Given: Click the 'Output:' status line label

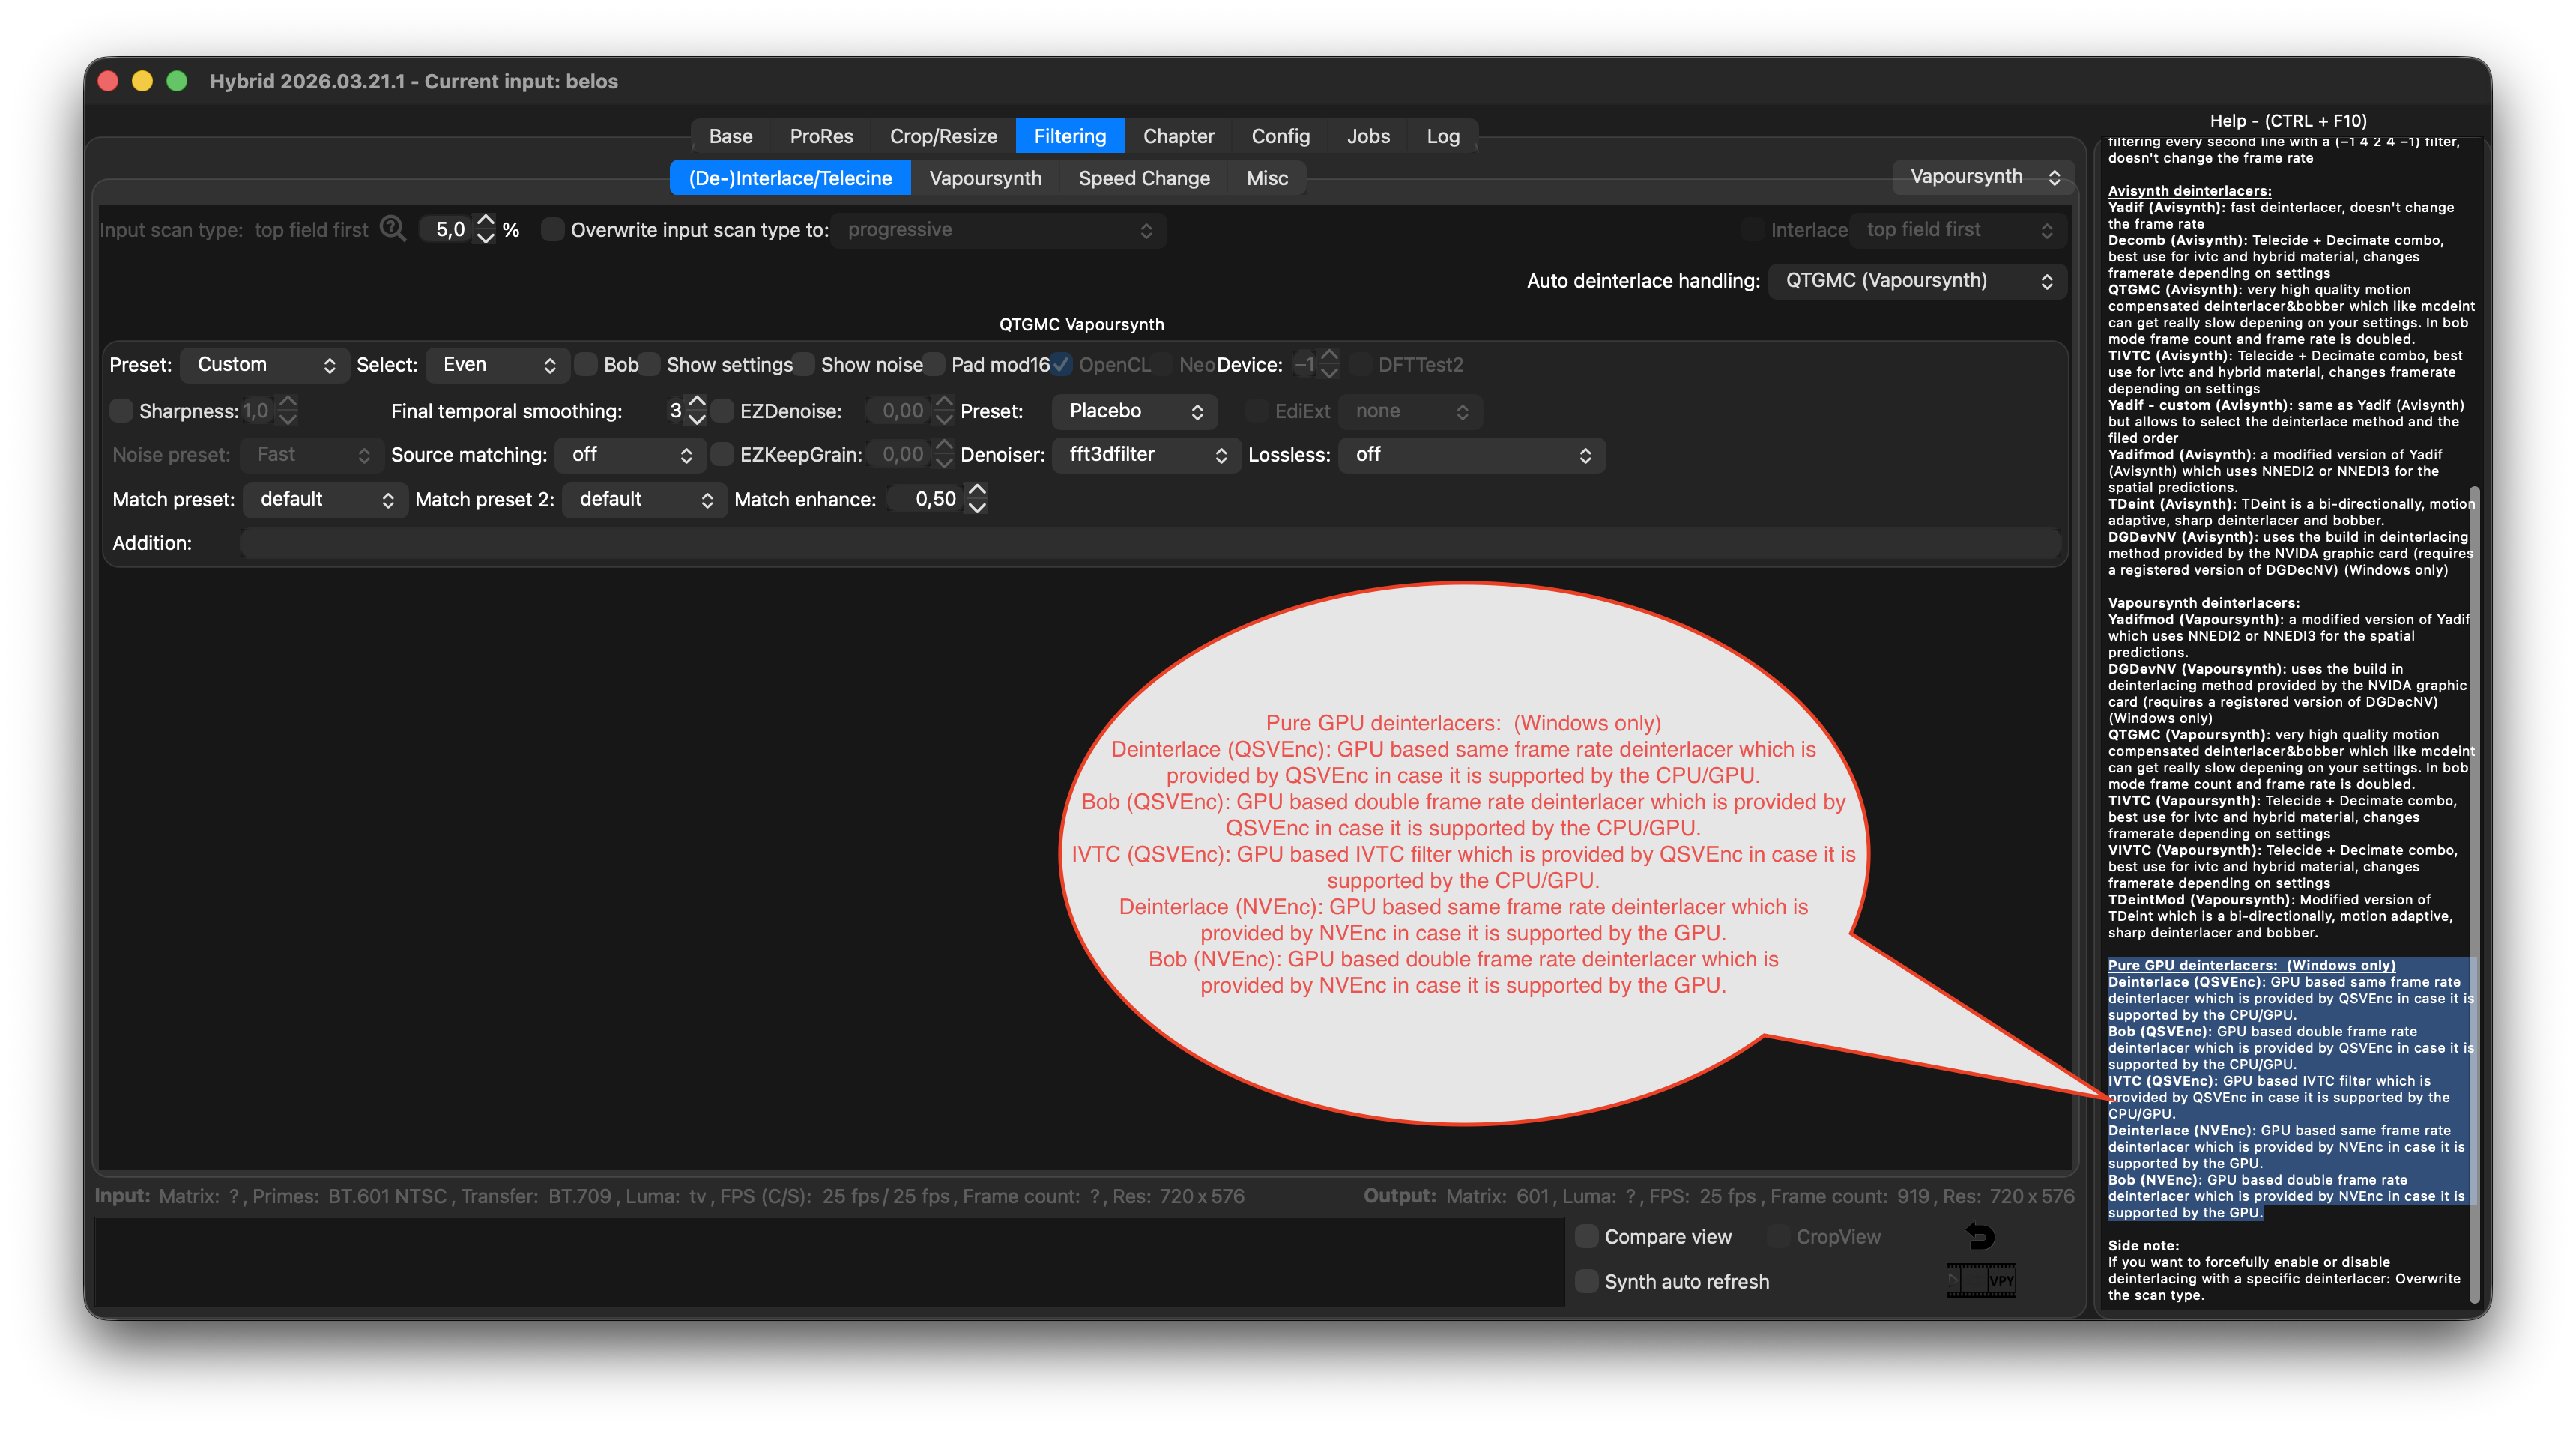Looking at the screenshot, I should coord(1399,1196).
